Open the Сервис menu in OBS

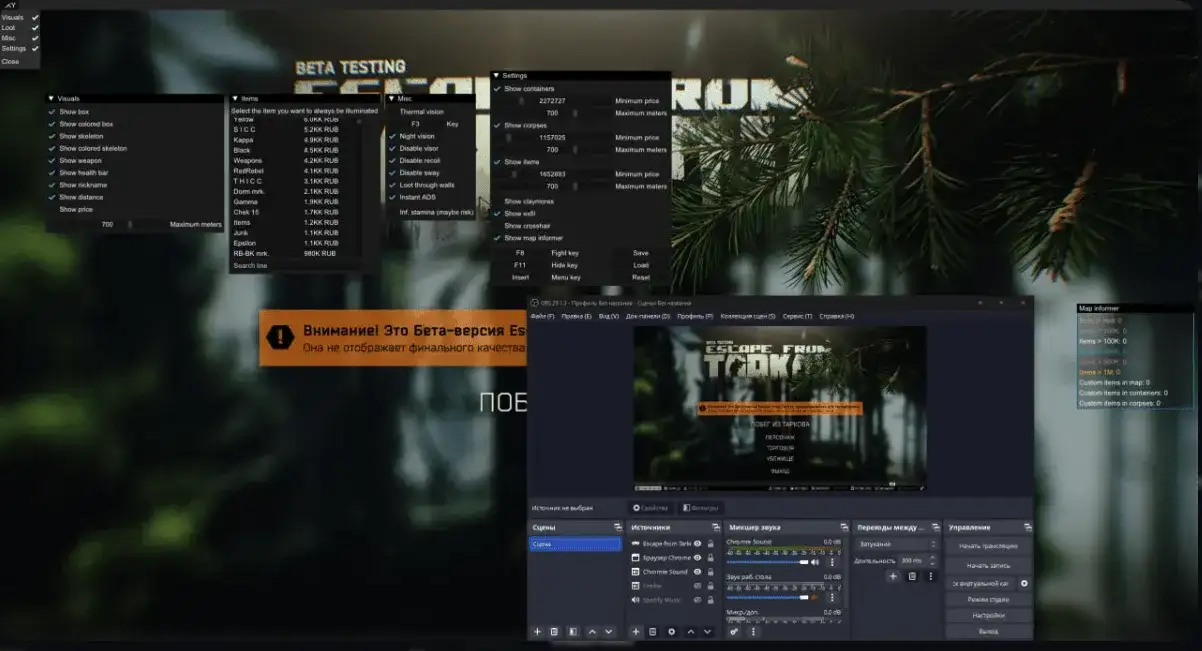click(x=797, y=316)
